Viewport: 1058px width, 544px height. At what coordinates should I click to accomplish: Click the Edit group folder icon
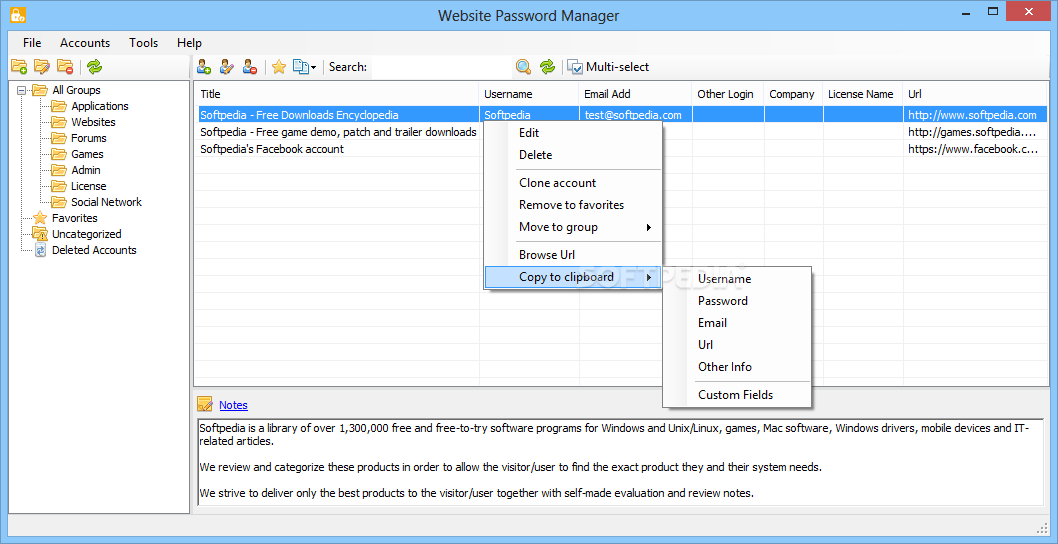coord(42,66)
